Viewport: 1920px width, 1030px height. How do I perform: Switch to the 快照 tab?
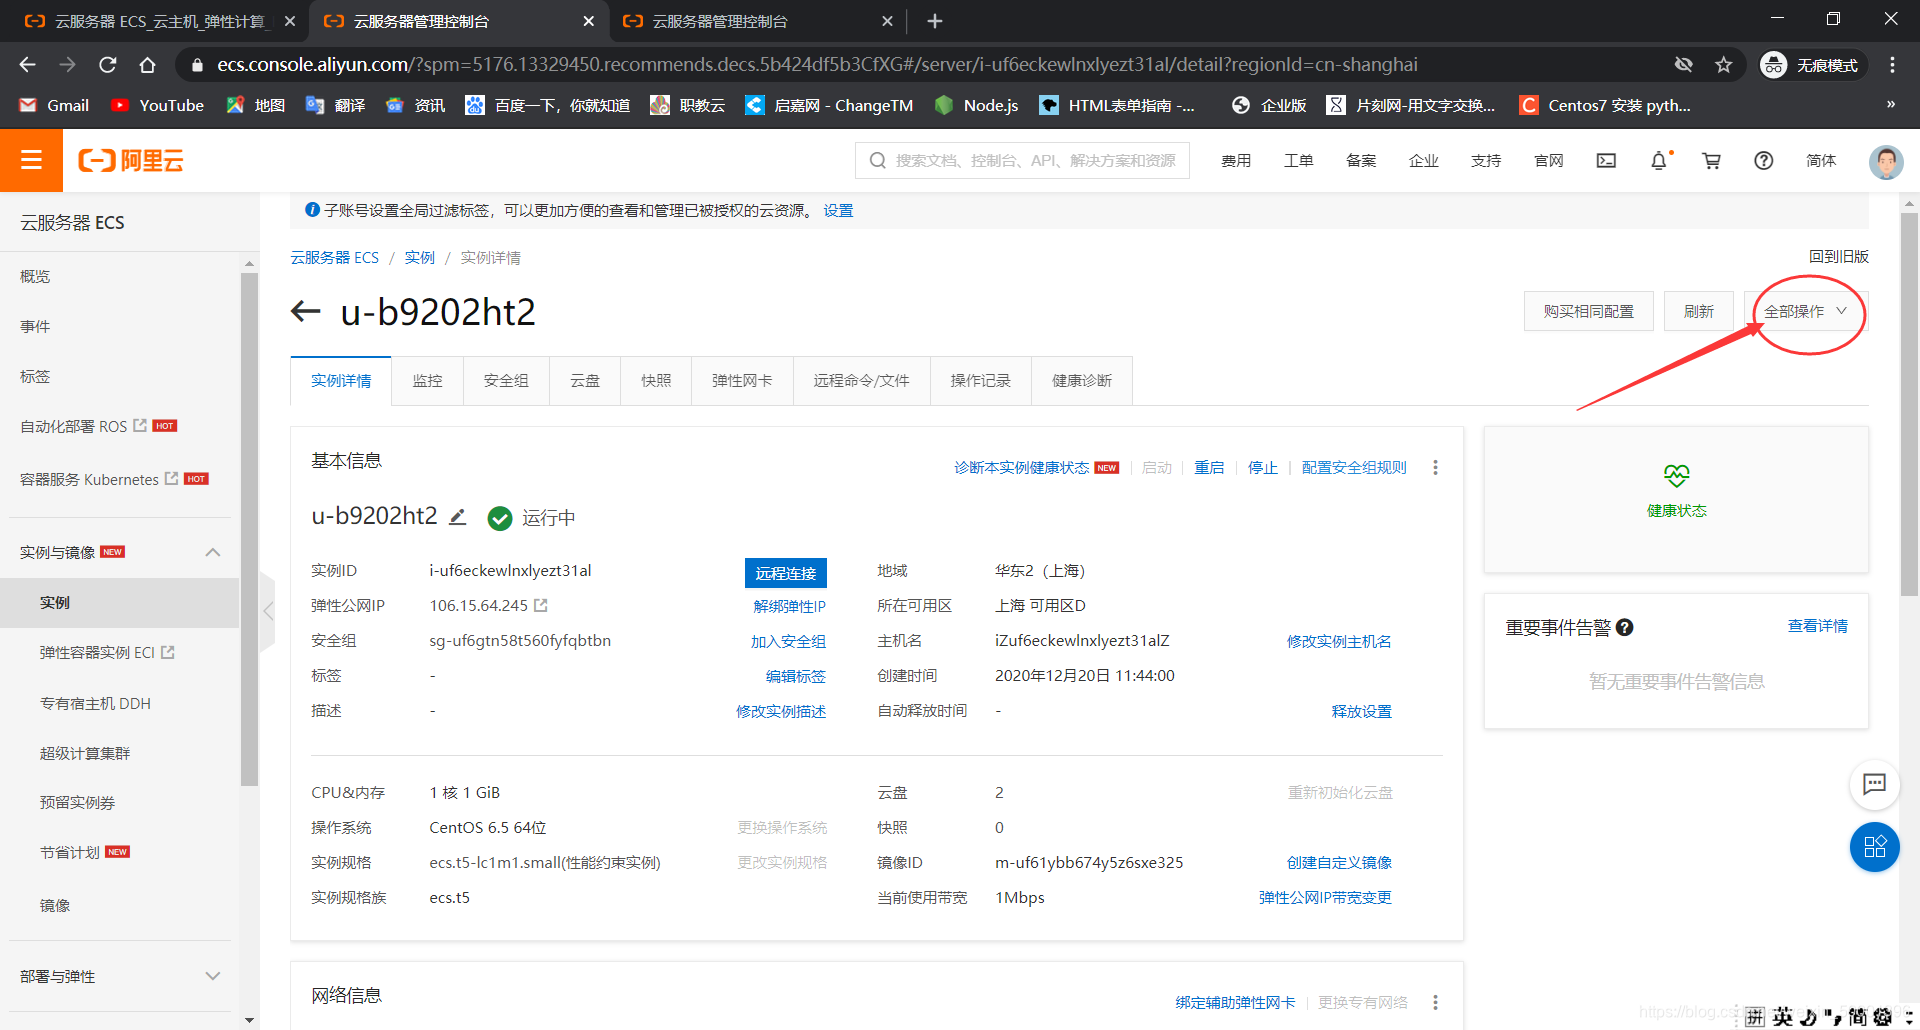pos(655,380)
